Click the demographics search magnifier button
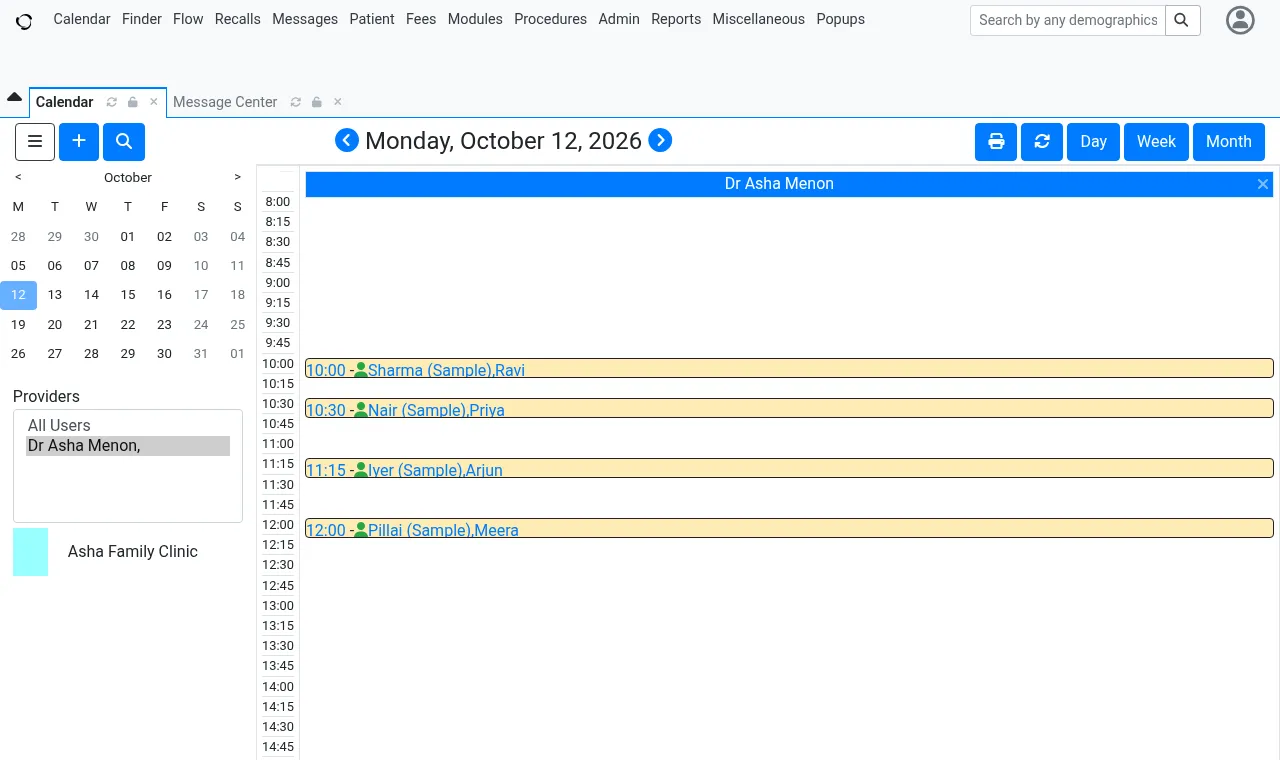This screenshot has width=1280, height=760. pyautogui.click(x=1182, y=20)
